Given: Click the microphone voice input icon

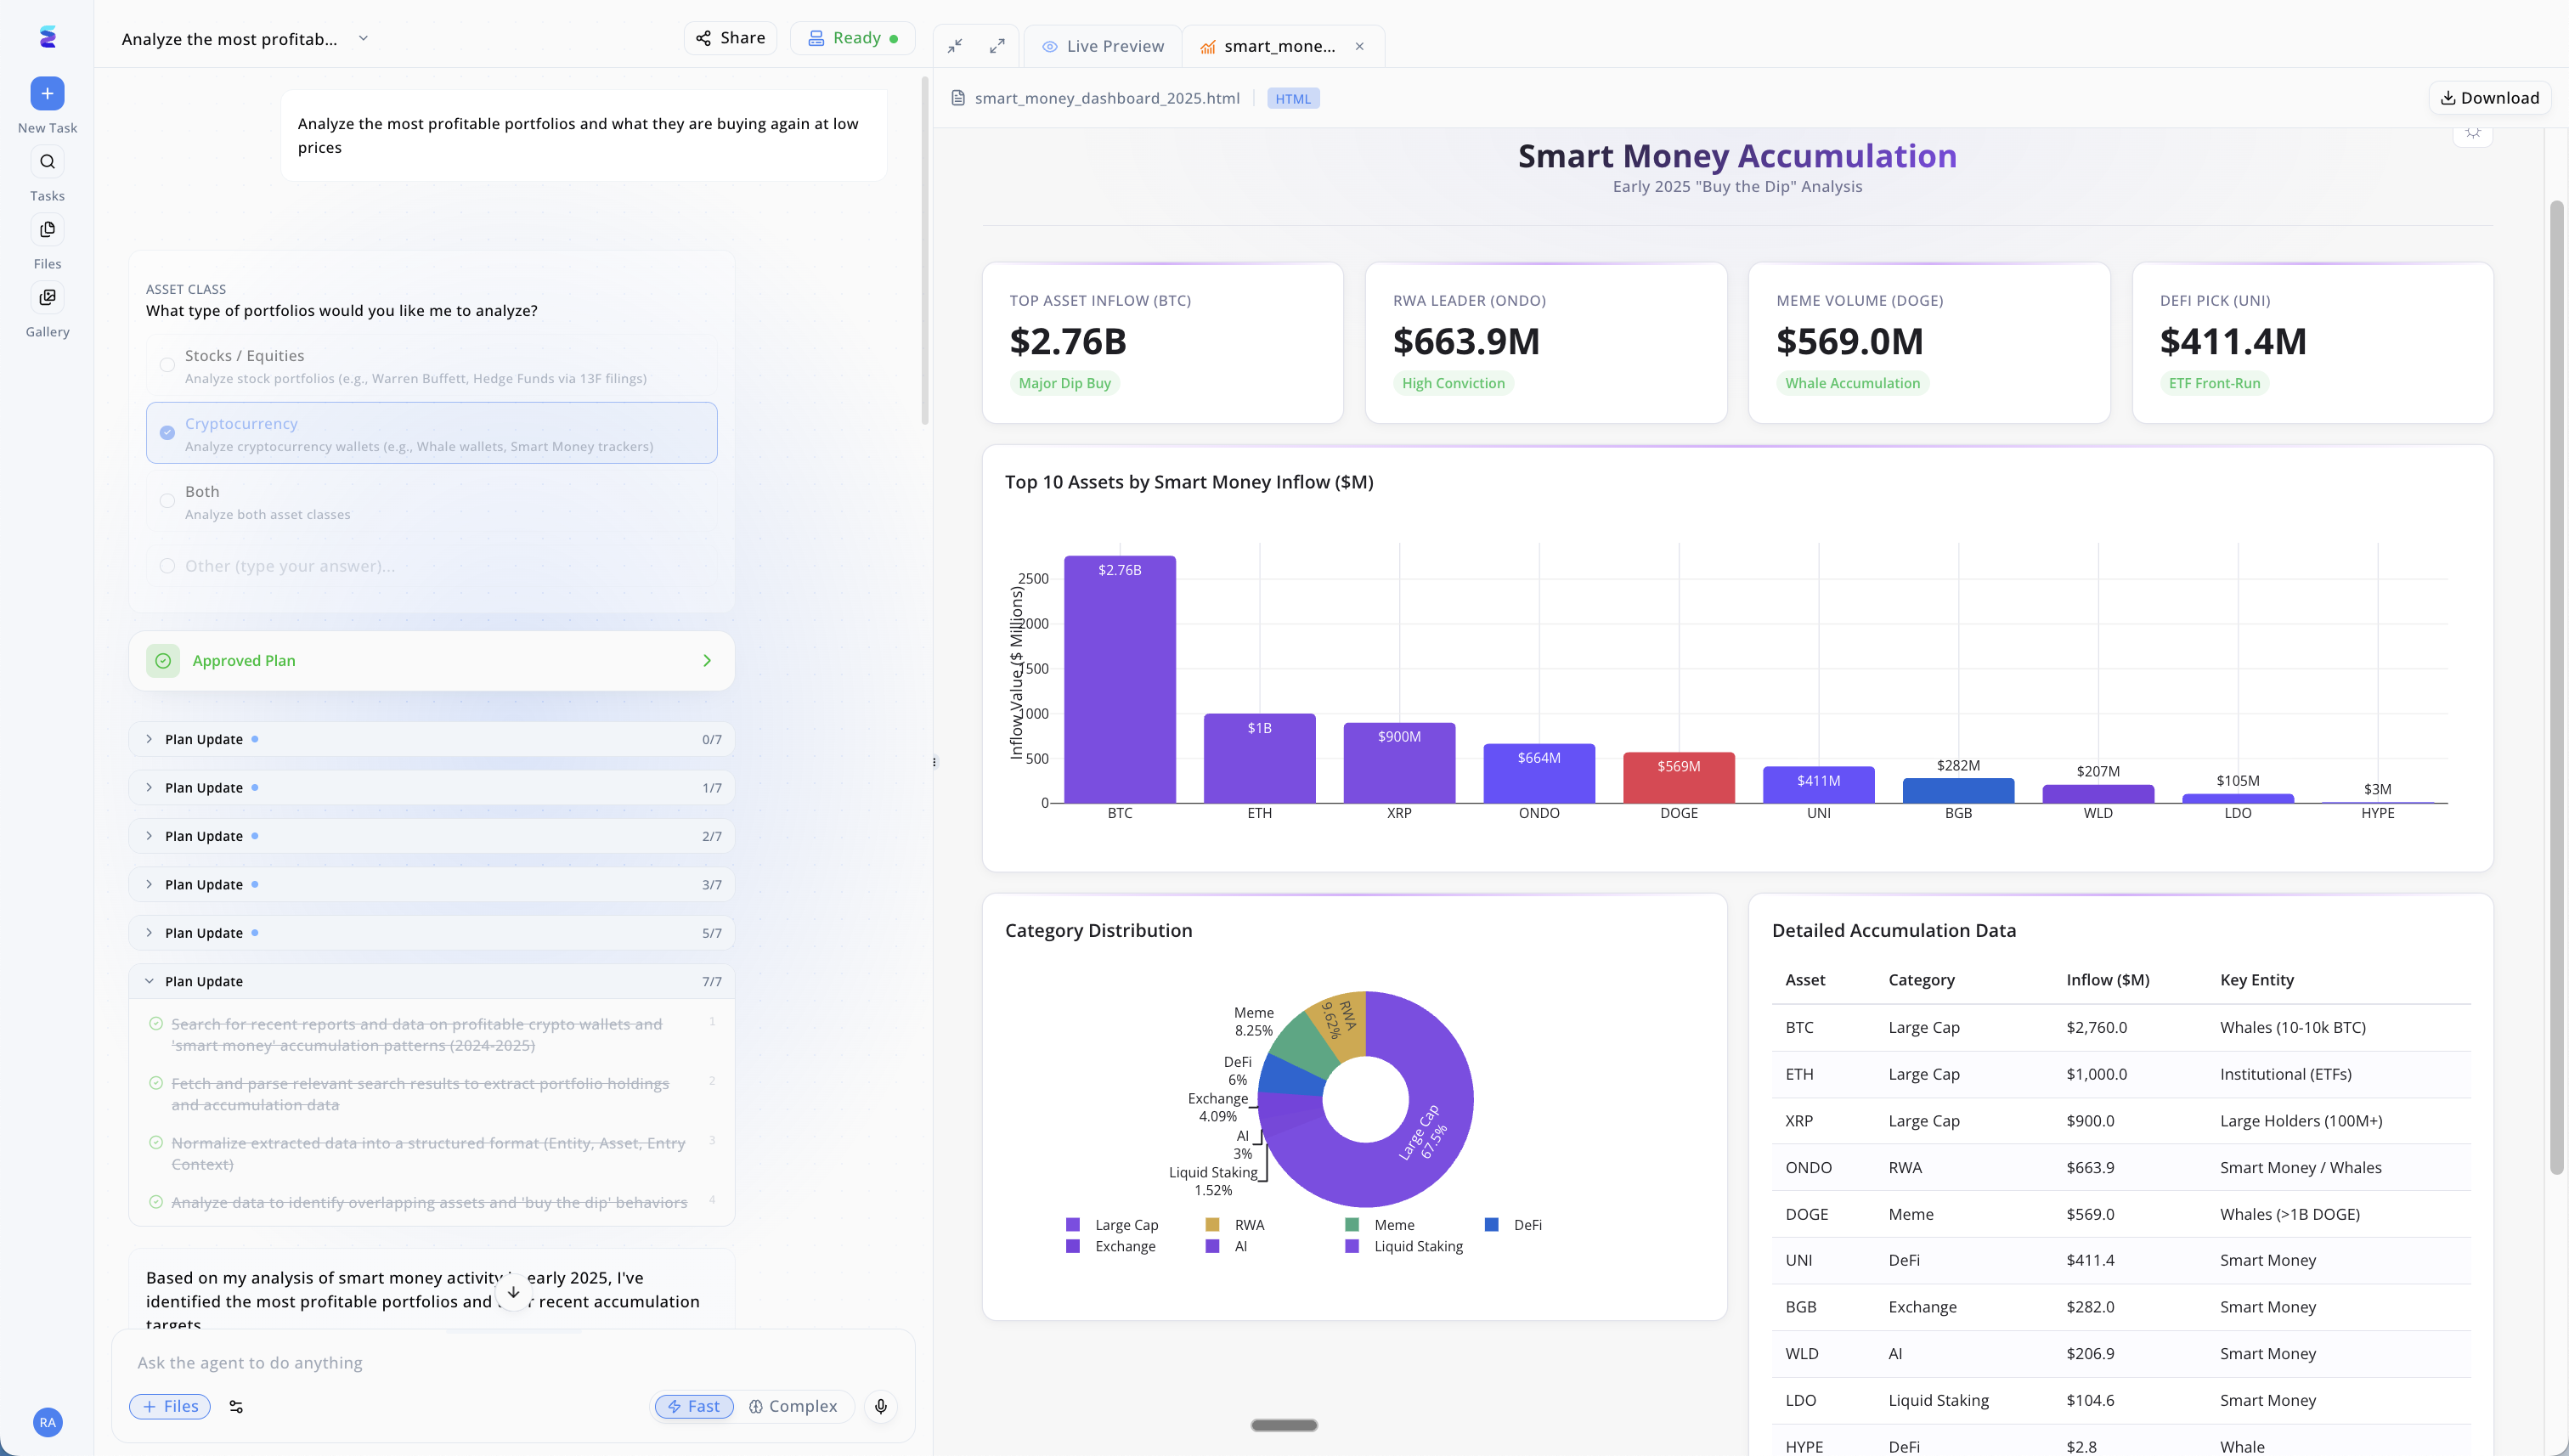Looking at the screenshot, I should 880,1406.
